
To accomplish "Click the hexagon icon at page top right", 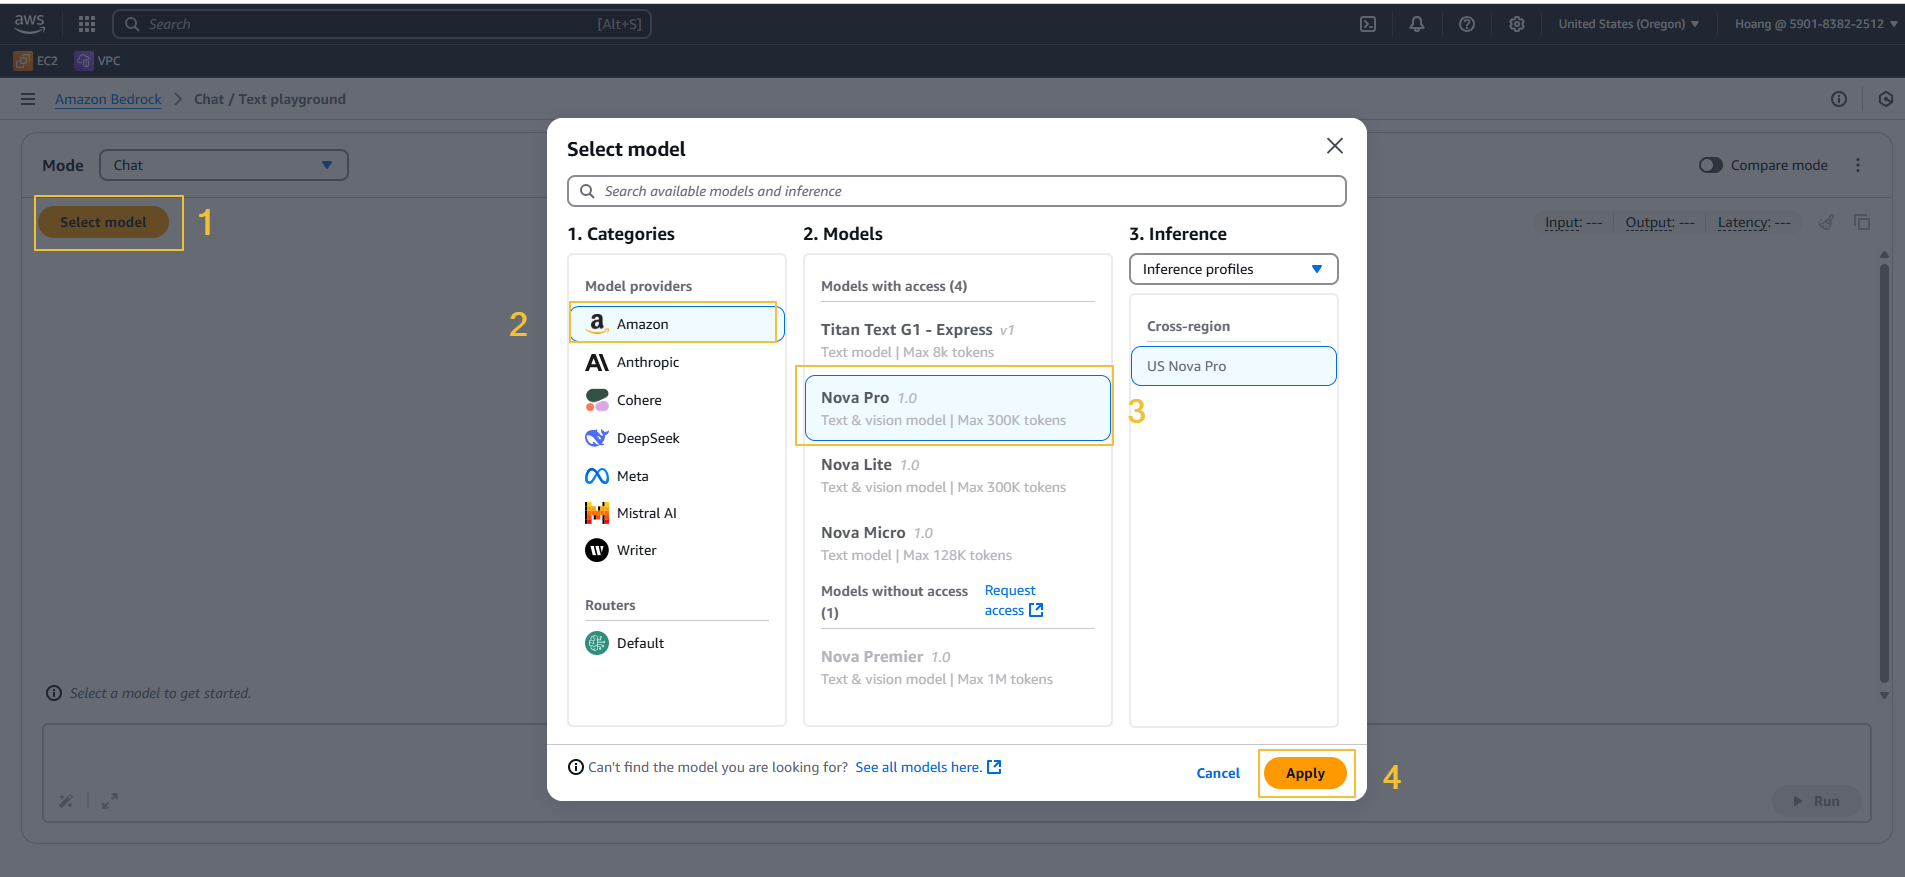I will click(x=1886, y=99).
